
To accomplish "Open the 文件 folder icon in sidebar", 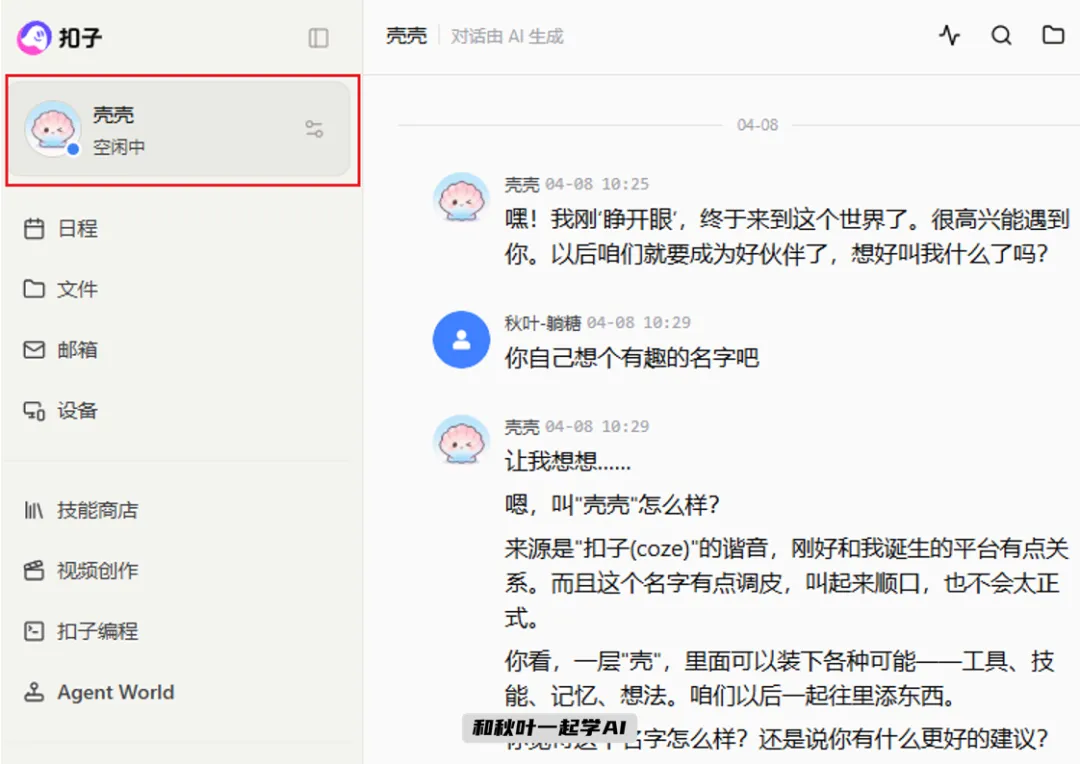I will click(x=34, y=289).
